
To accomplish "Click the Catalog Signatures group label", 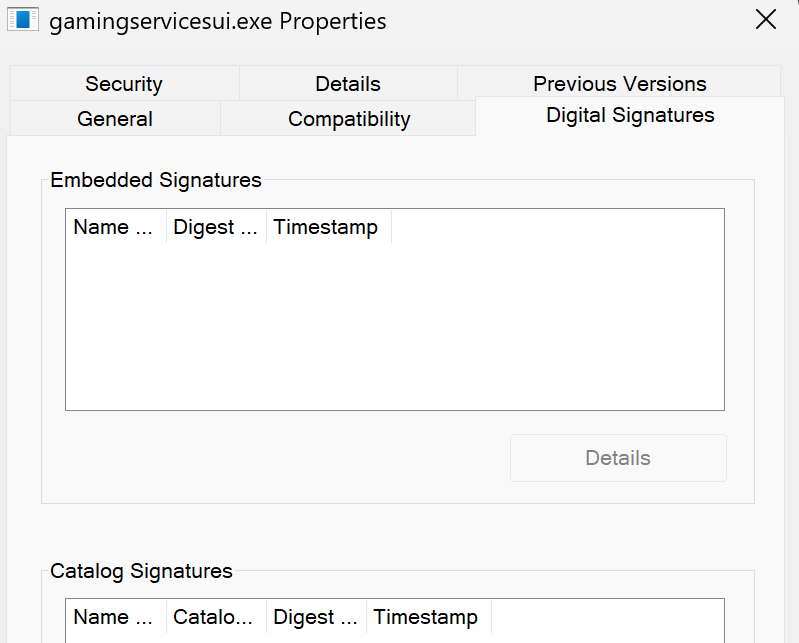I will pos(141,571).
